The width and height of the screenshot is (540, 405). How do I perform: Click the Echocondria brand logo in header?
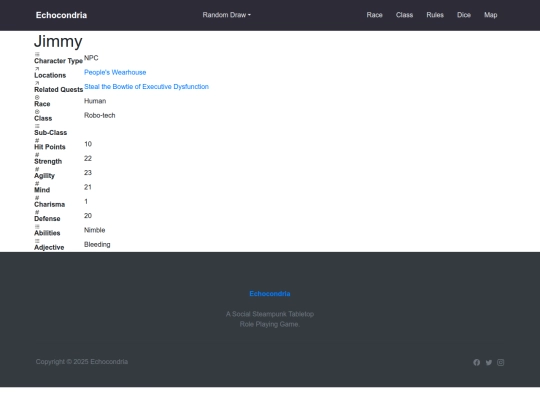pos(61,15)
